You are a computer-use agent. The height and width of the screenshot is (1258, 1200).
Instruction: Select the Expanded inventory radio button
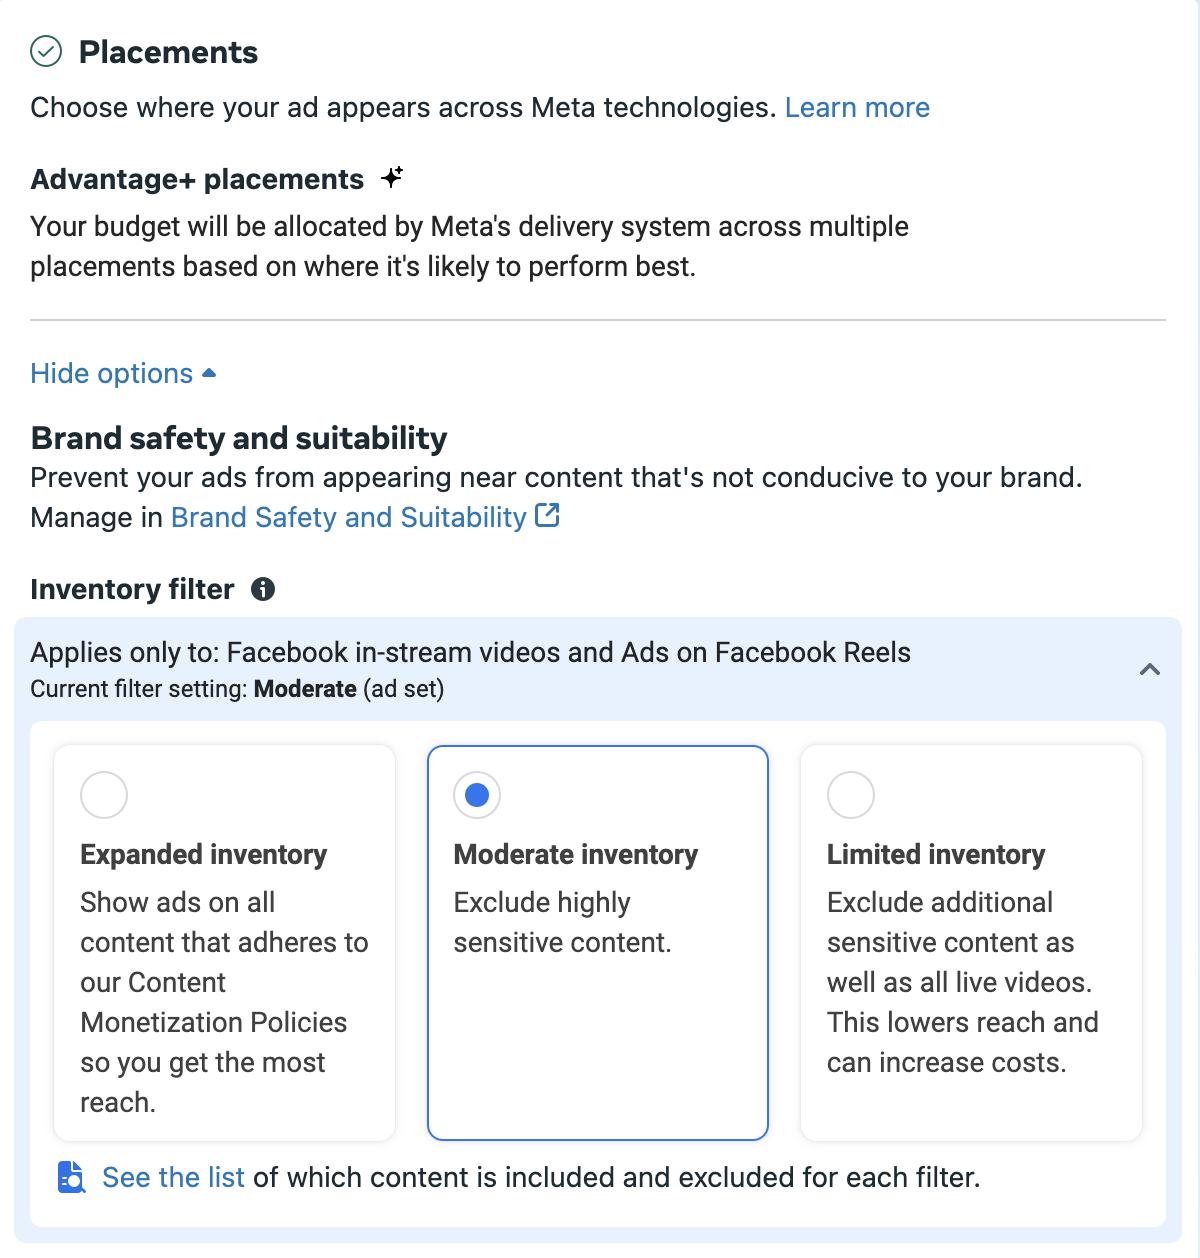click(x=104, y=795)
